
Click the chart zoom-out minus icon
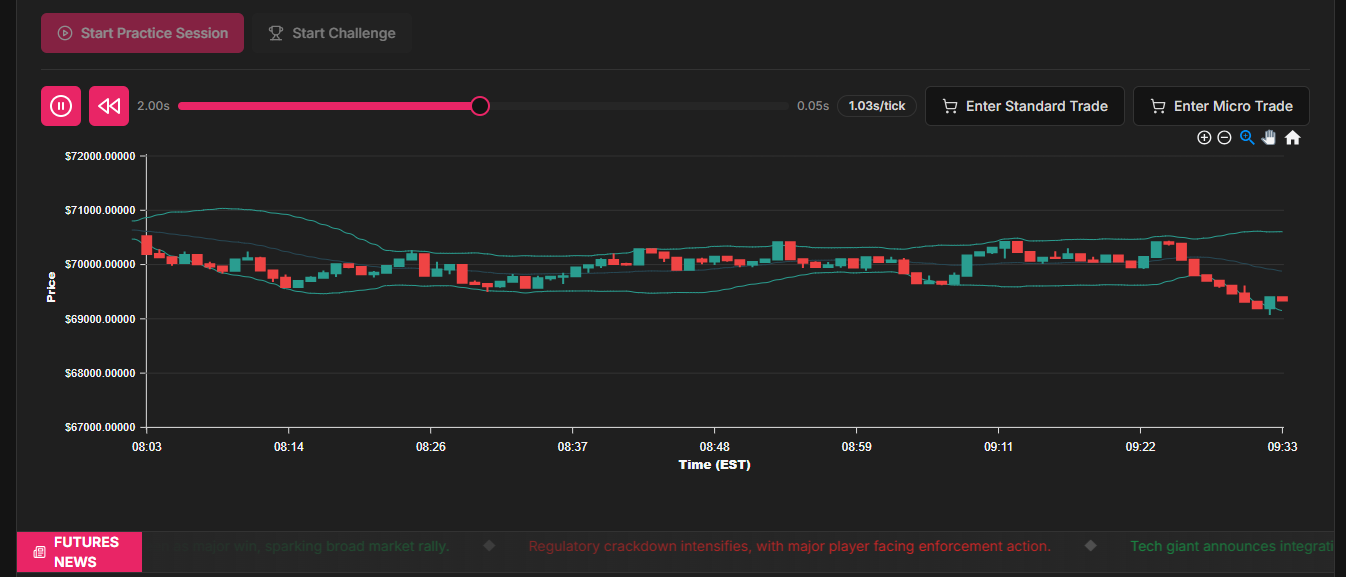tap(1224, 138)
